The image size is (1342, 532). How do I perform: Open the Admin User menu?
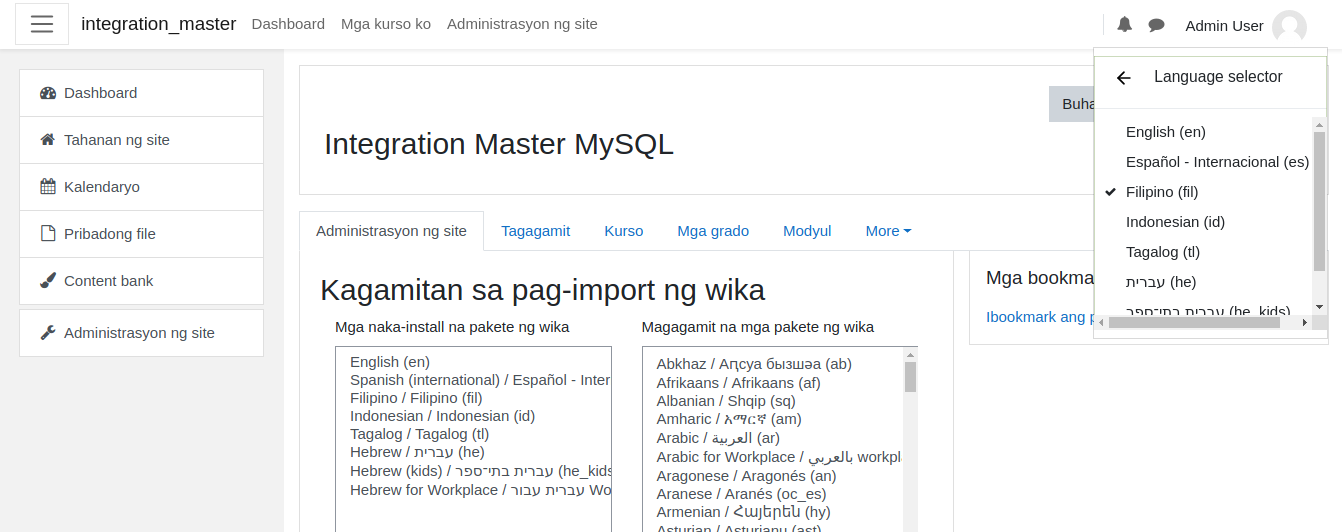(x=1246, y=26)
